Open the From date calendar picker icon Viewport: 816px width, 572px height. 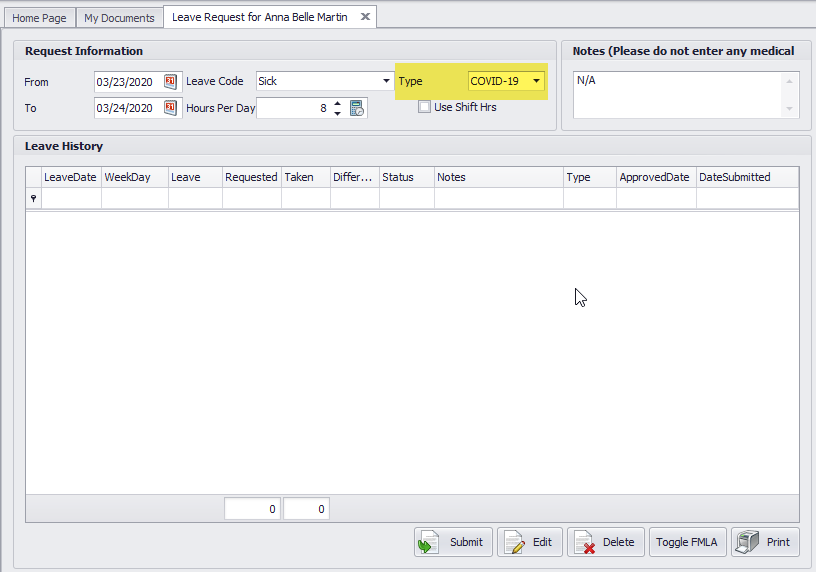[170, 82]
